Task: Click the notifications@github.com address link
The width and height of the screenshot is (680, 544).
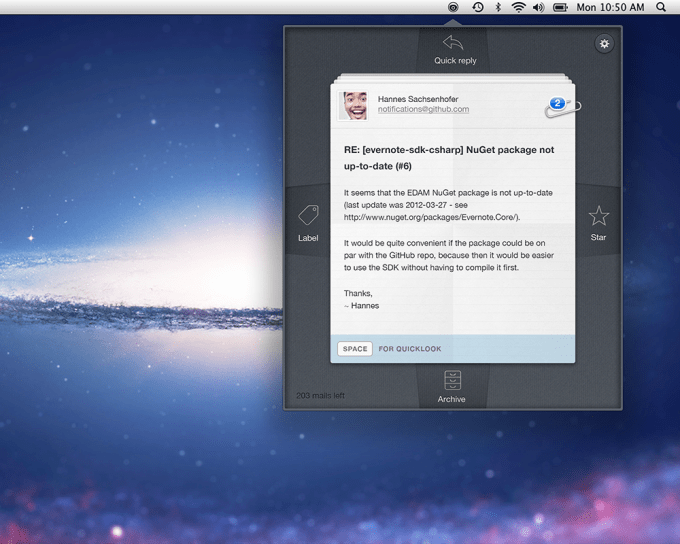Action: coord(423,110)
